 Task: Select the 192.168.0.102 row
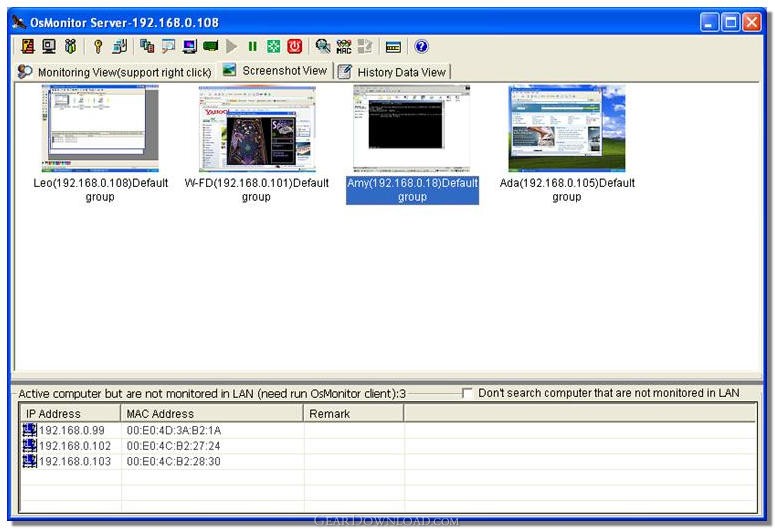[388, 446]
